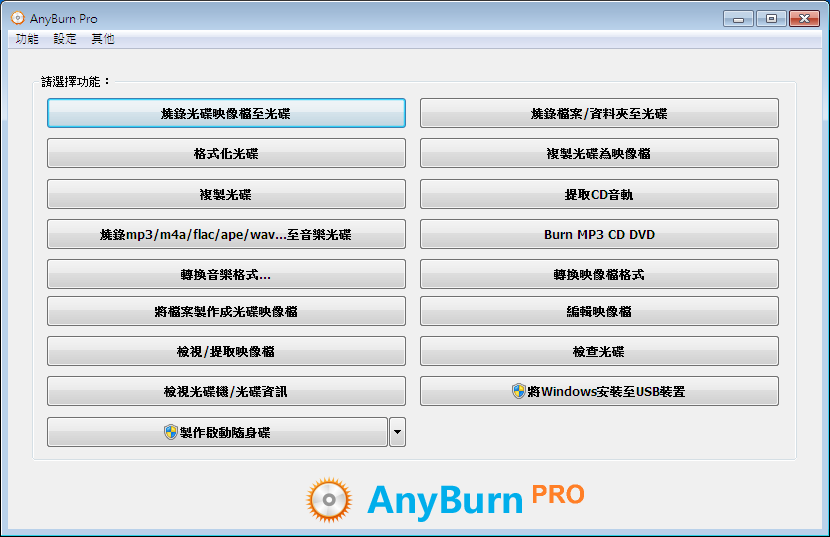Click 轉換映像檔格式 button
This screenshot has width=830, height=537.
pyautogui.click(x=599, y=274)
